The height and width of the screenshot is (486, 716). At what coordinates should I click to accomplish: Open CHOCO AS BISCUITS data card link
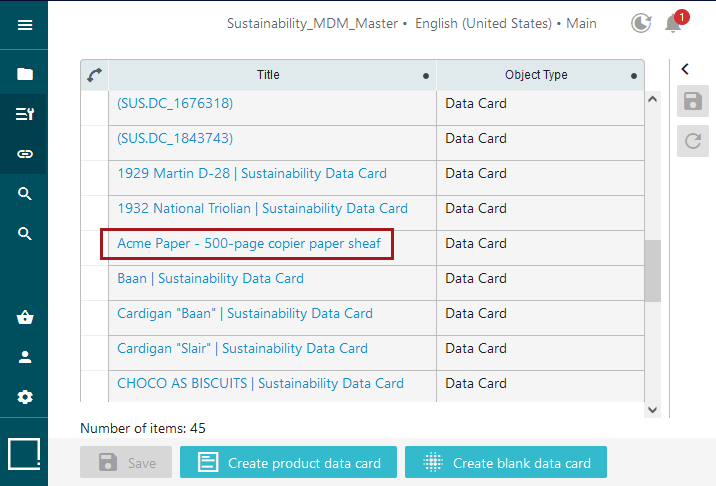(260, 383)
